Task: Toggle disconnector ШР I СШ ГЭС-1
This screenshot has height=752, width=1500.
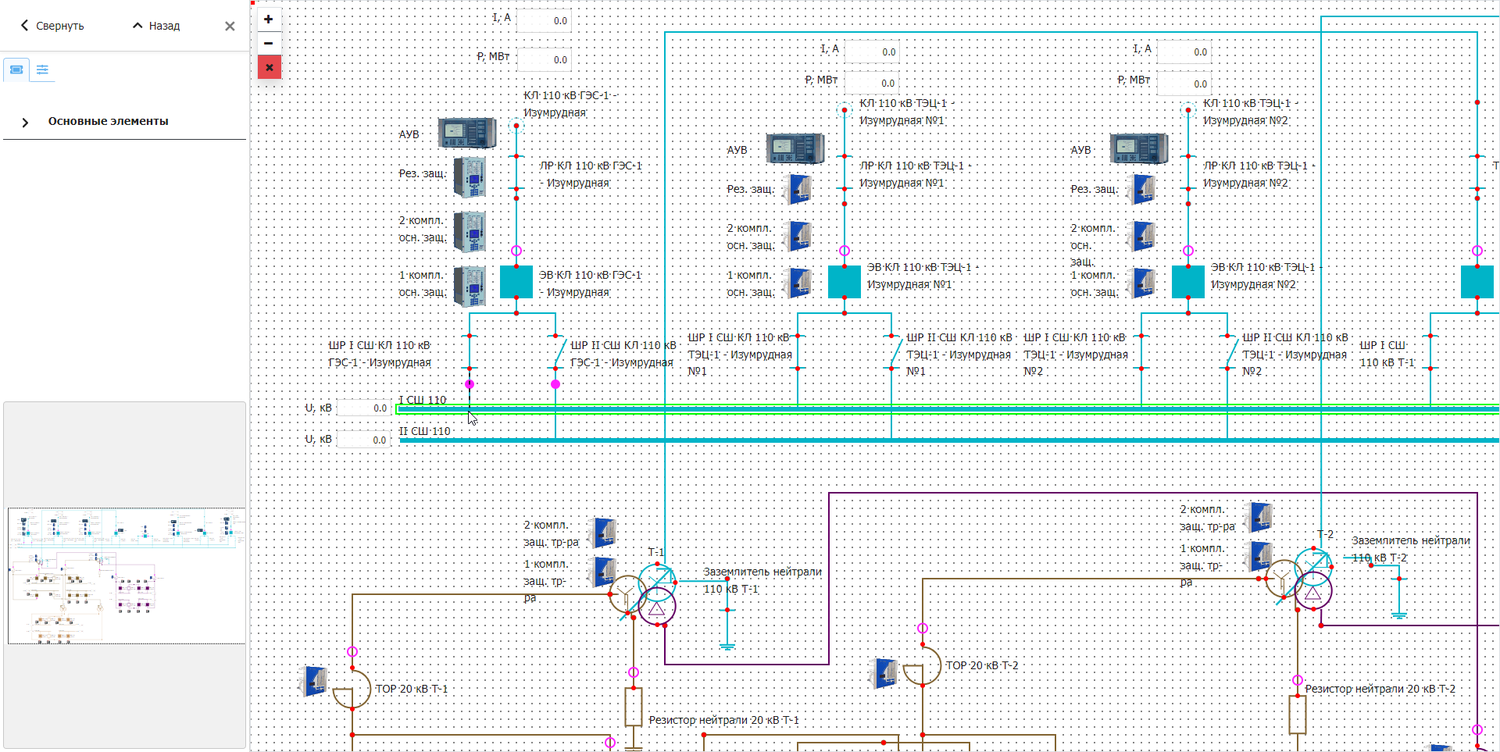Action: click(469, 352)
